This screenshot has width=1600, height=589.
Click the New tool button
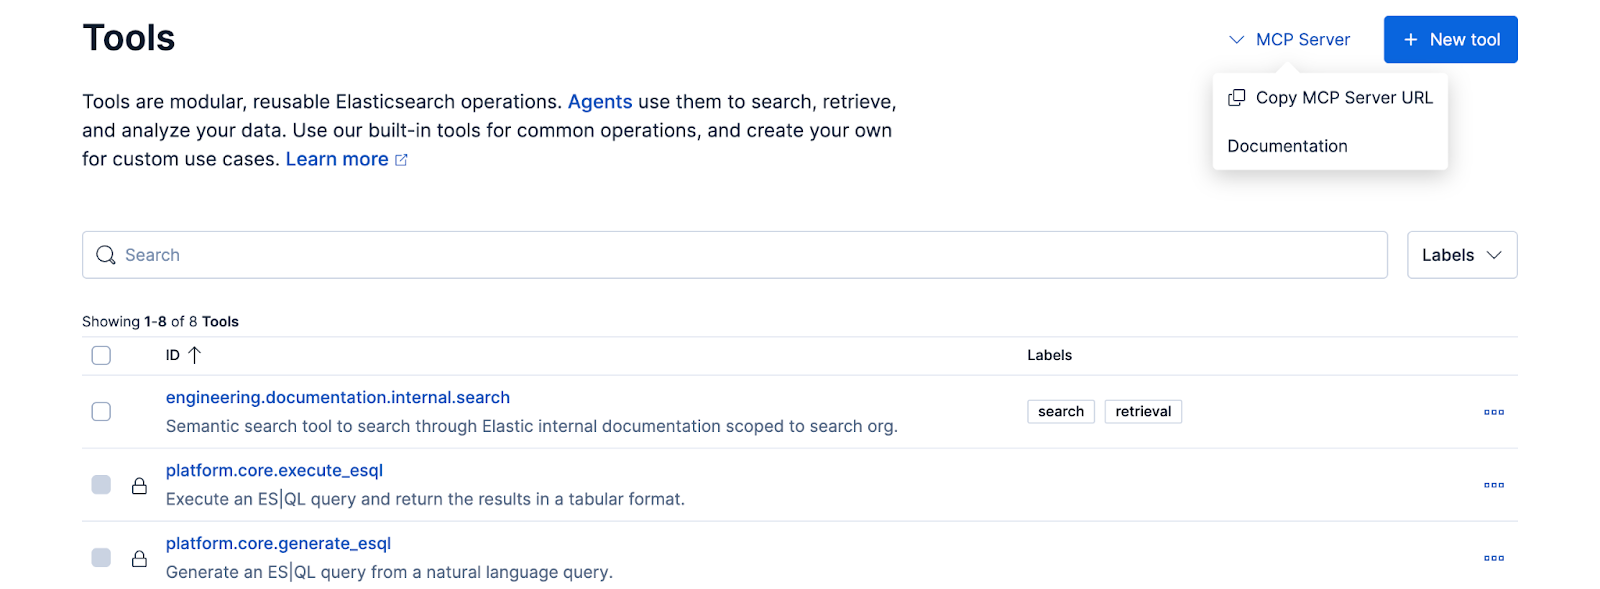[x=1450, y=40]
